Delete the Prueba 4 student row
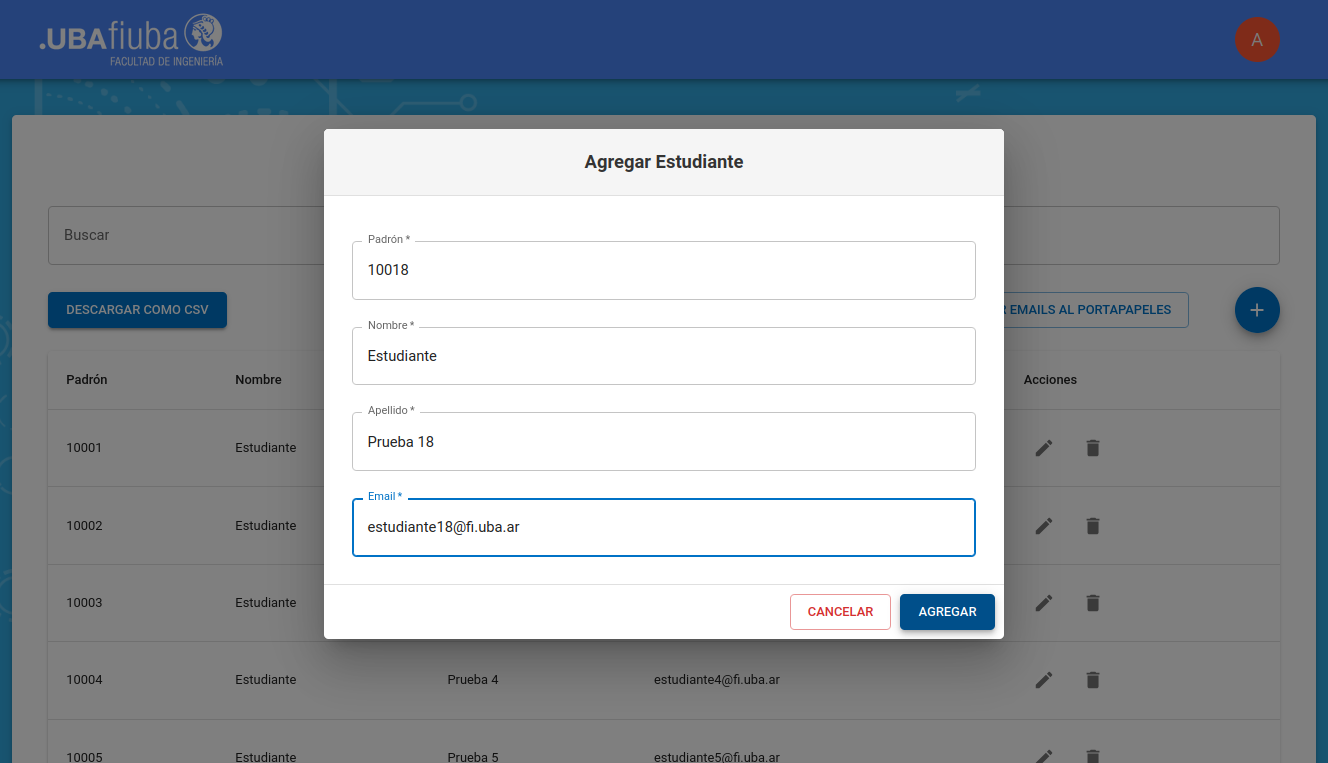1328x763 pixels. pyautogui.click(x=1092, y=680)
